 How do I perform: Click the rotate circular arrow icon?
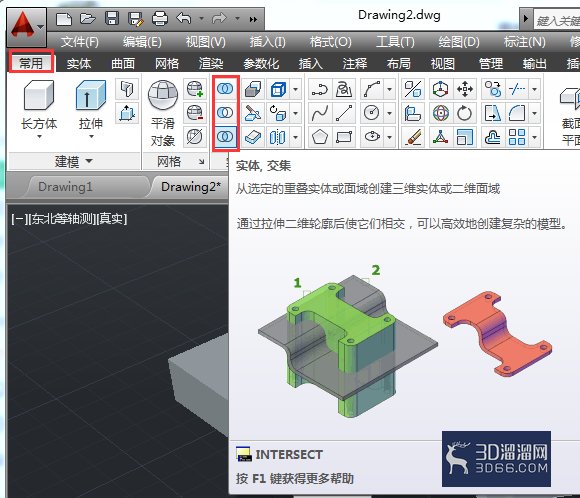[x=465, y=113]
